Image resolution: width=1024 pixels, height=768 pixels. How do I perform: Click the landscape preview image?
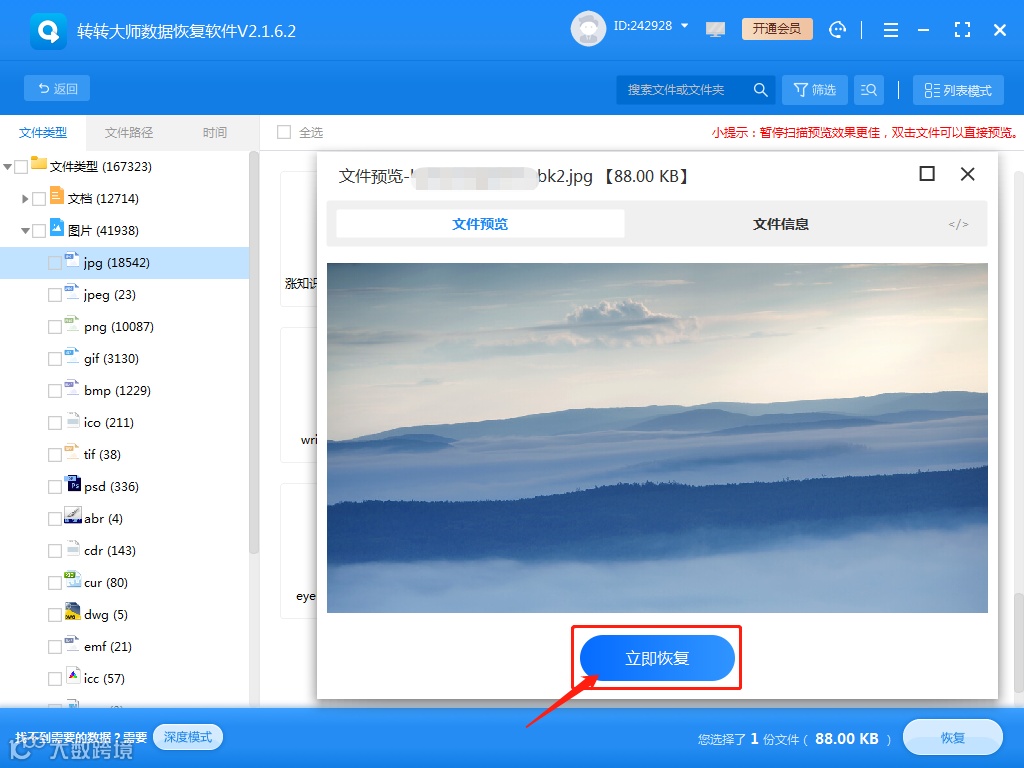tap(657, 438)
